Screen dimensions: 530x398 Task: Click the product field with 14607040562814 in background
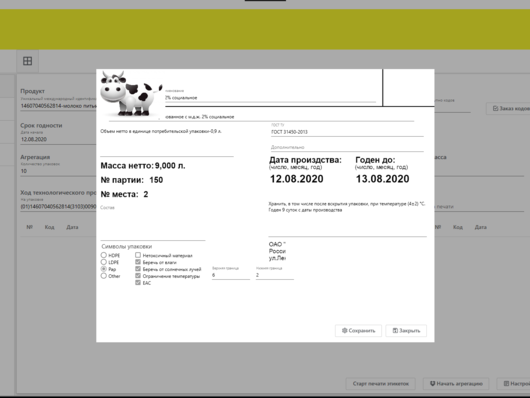58,106
